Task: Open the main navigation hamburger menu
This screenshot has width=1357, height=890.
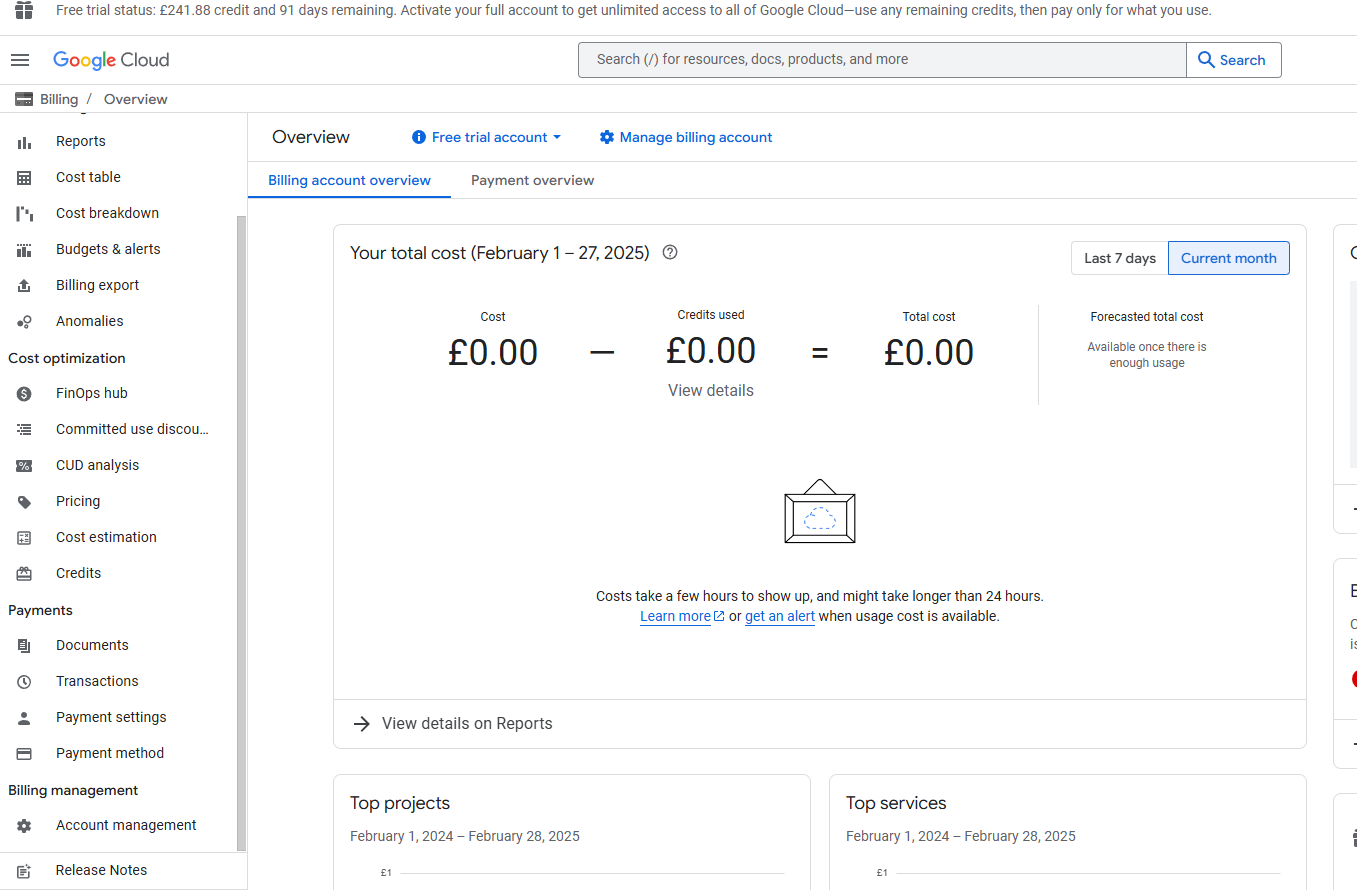Action: point(20,60)
